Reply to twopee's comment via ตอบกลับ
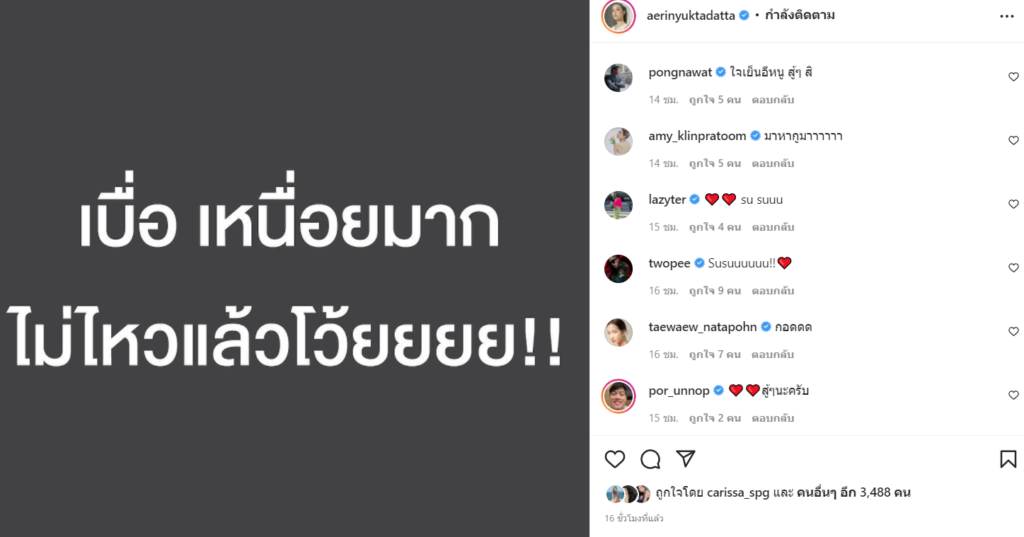The image size is (1024, 537). [773, 291]
